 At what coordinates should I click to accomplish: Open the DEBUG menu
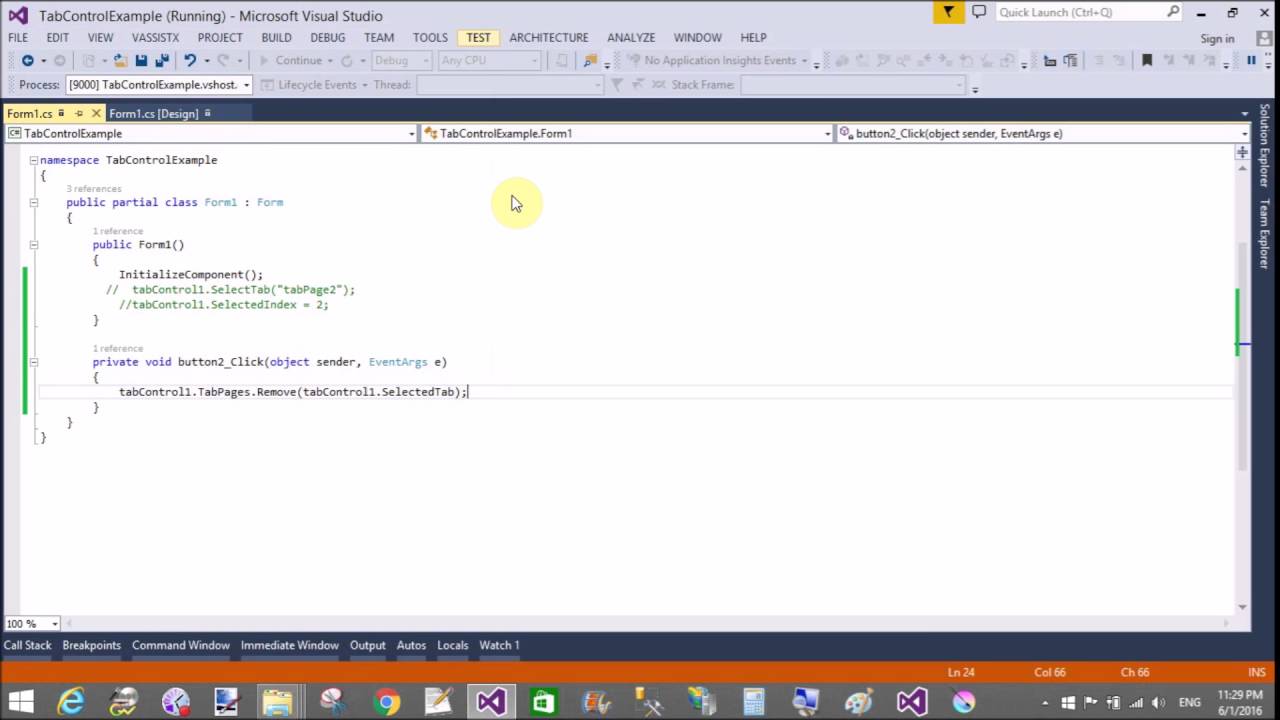pos(328,38)
